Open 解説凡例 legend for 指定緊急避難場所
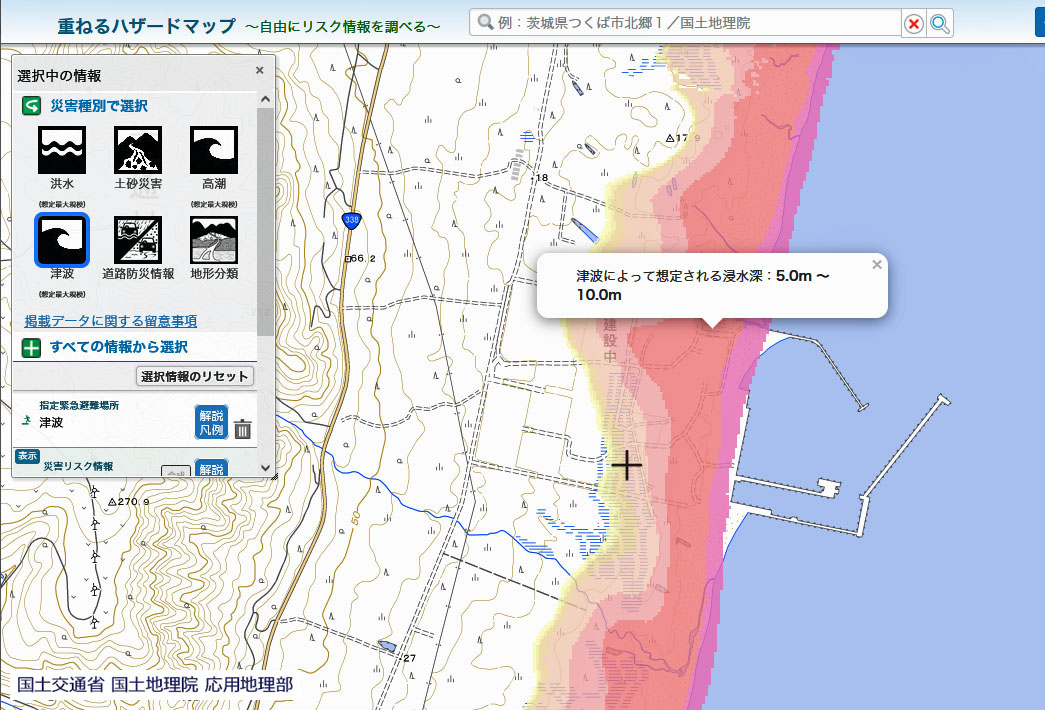 (211, 422)
